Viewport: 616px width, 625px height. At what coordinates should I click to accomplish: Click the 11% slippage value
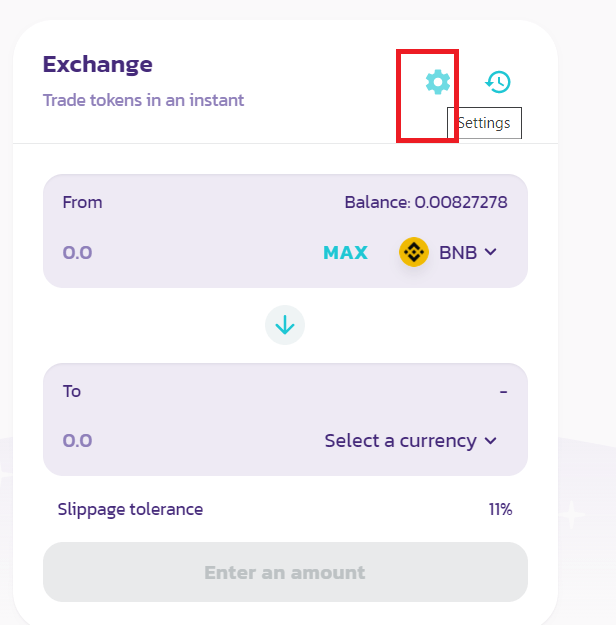click(x=500, y=510)
